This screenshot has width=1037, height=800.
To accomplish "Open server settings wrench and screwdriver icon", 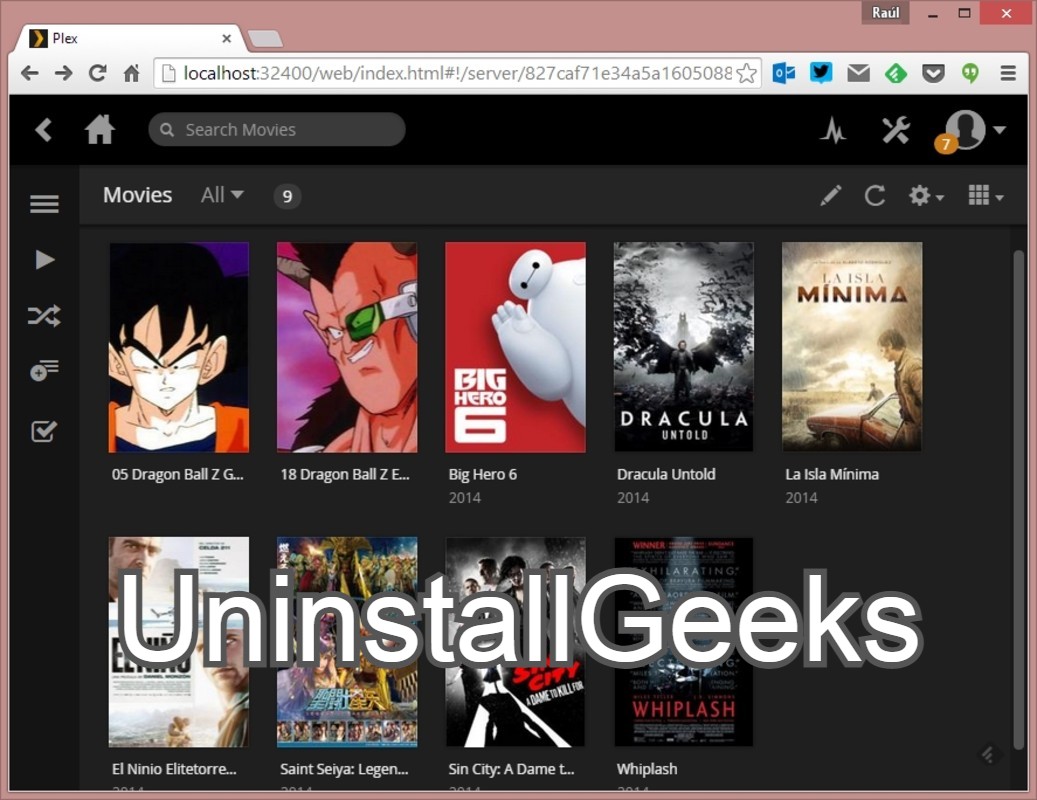I will (896, 130).
